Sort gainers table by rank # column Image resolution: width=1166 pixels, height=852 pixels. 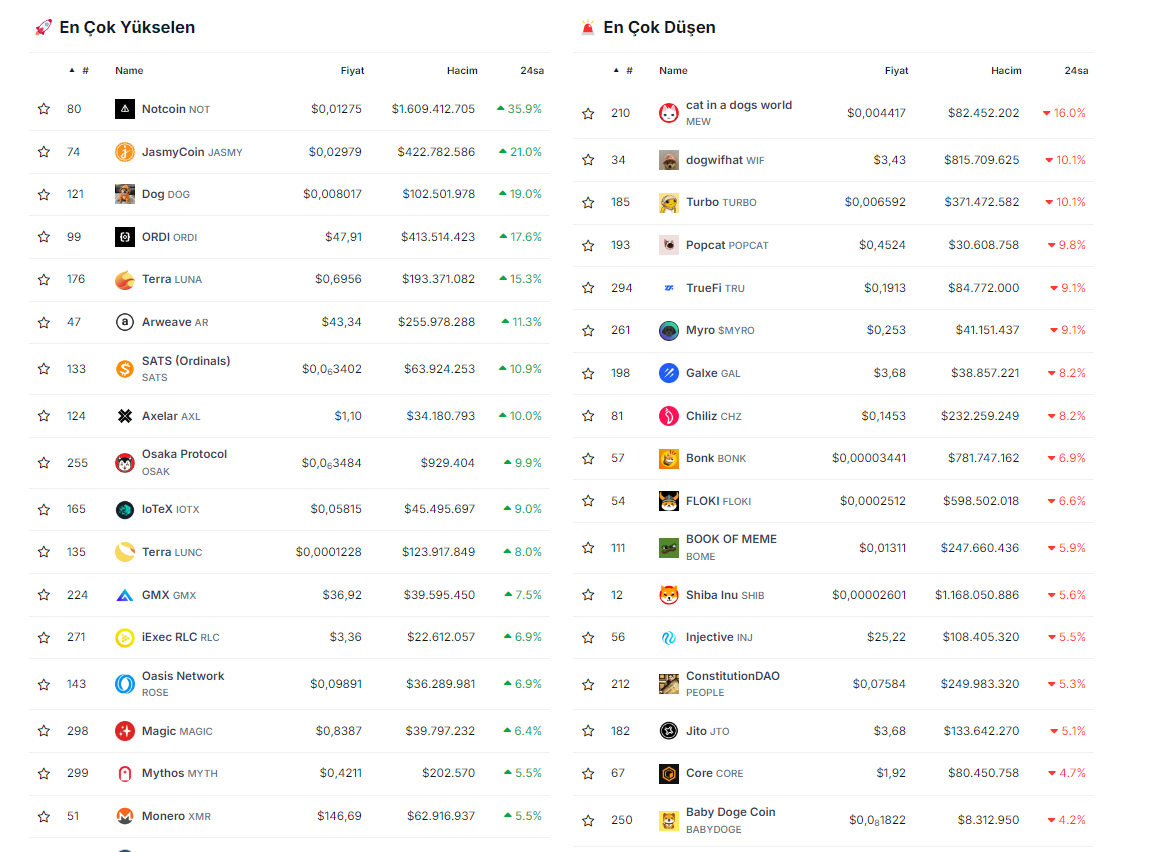[x=85, y=71]
